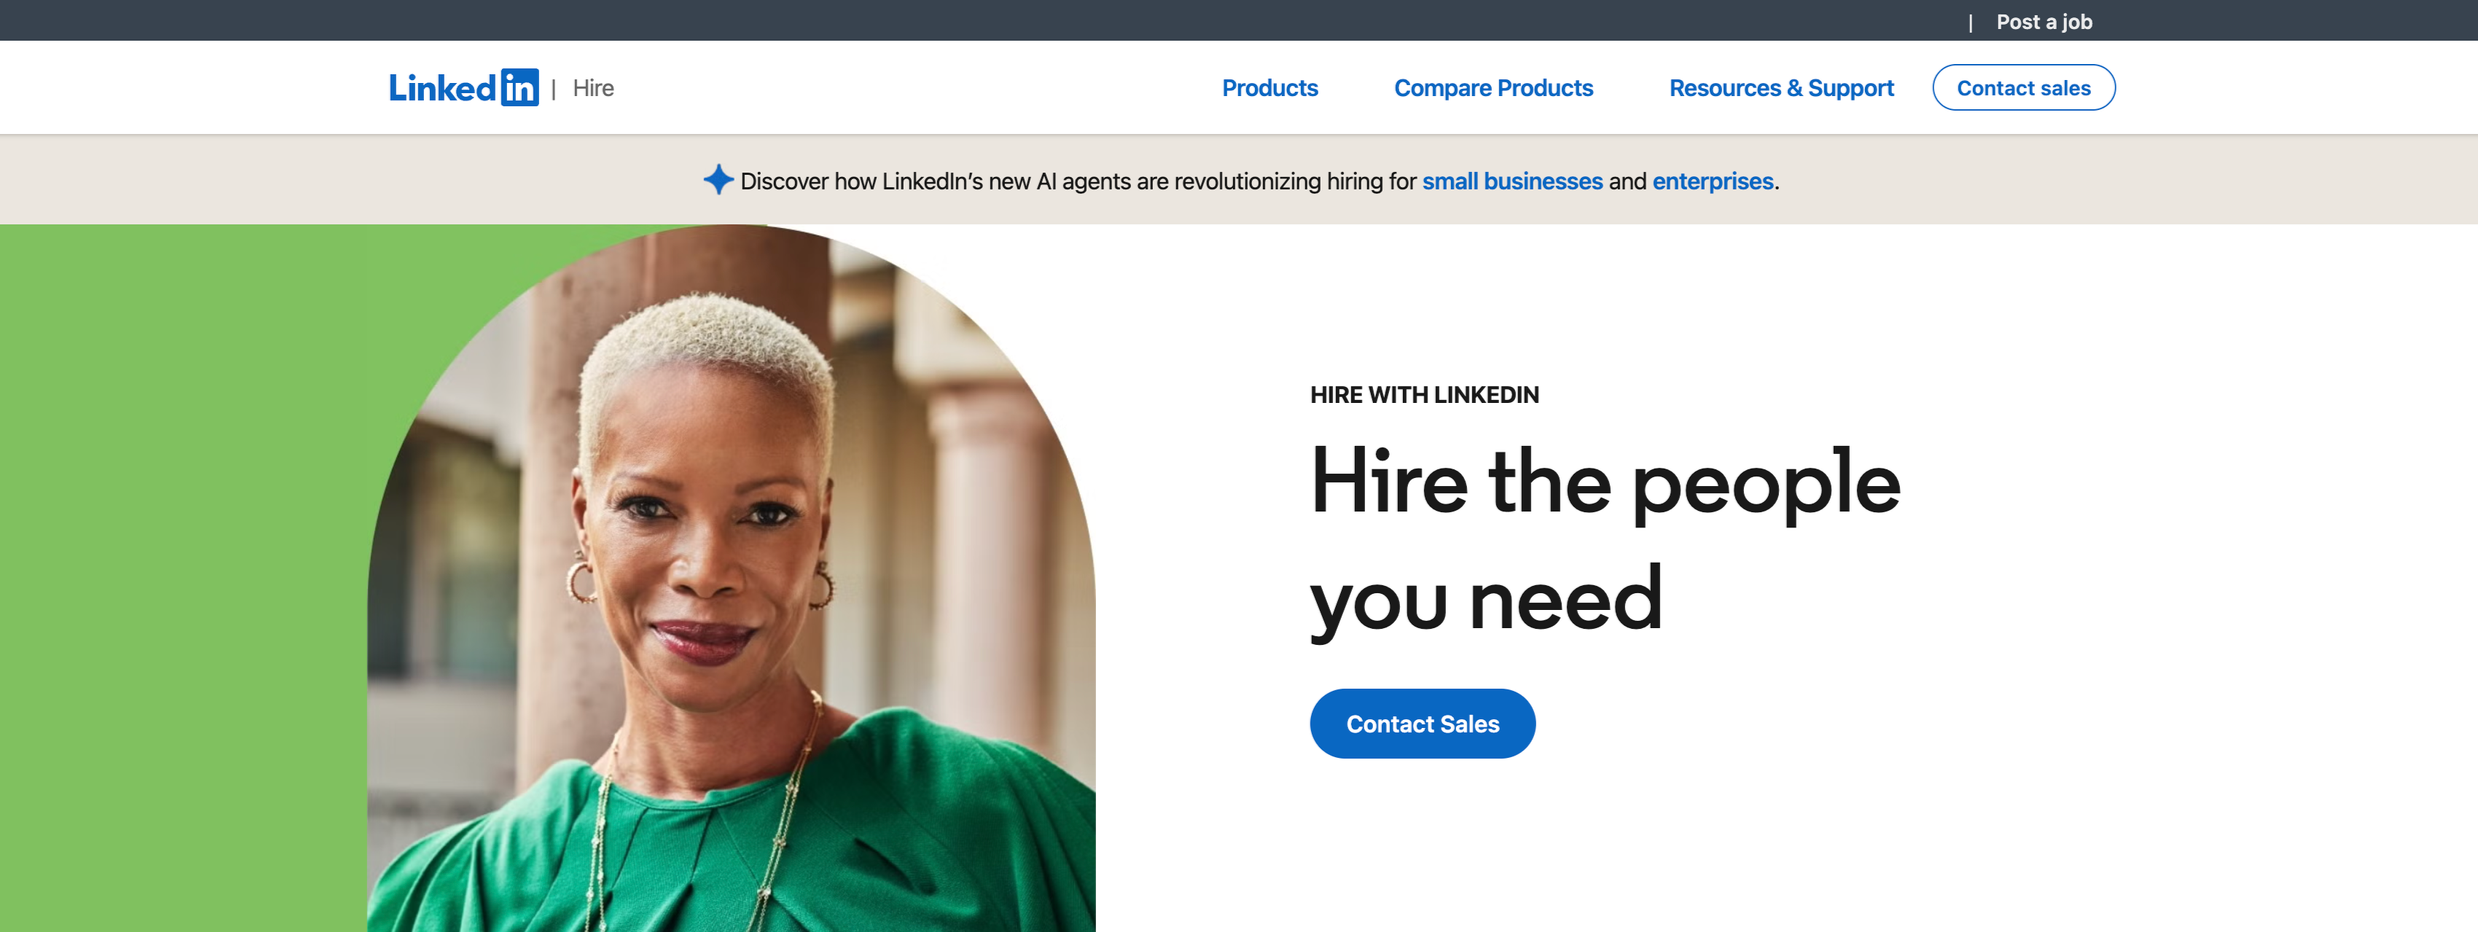Screen dimensions: 2478x932
Task: Open the Products menu
Action: click(x=1270, y=88)
